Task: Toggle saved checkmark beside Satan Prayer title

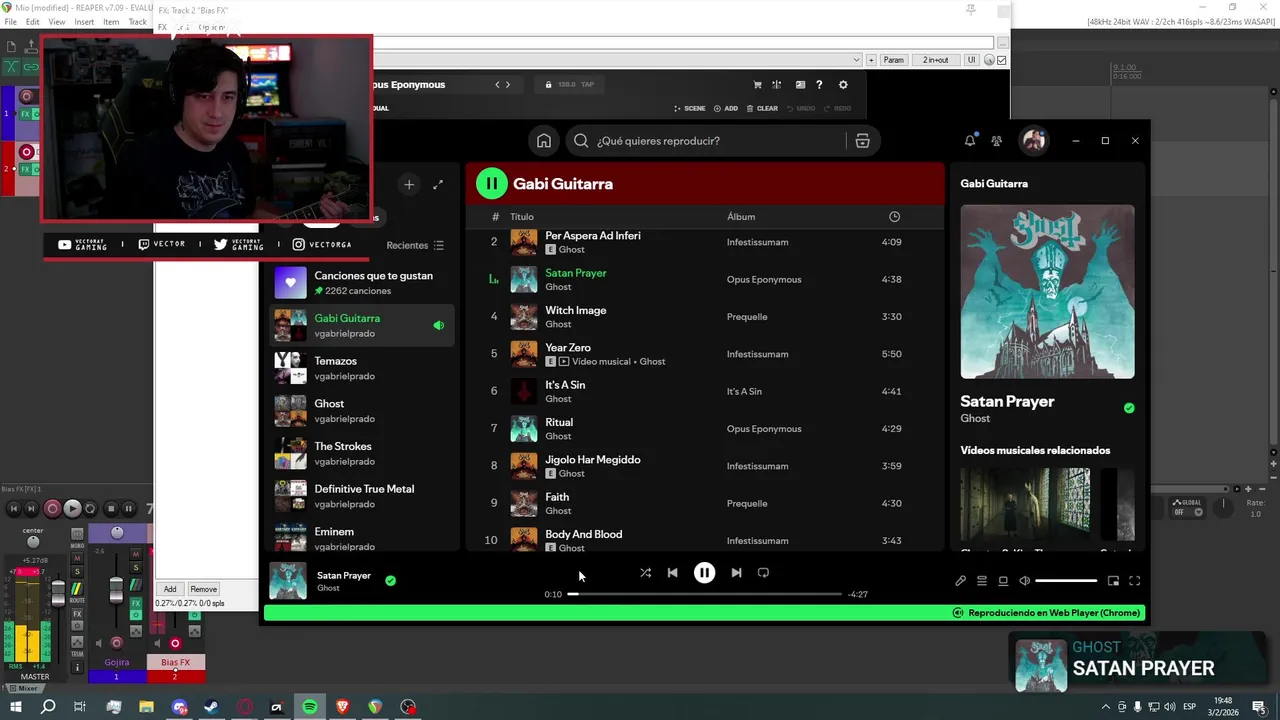Action: (1129, 408)
